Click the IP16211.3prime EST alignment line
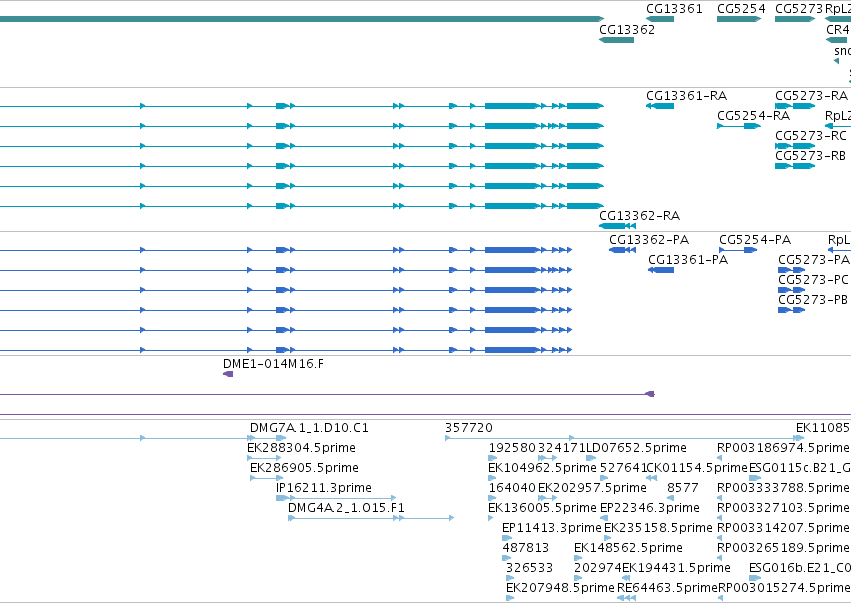 336,498
